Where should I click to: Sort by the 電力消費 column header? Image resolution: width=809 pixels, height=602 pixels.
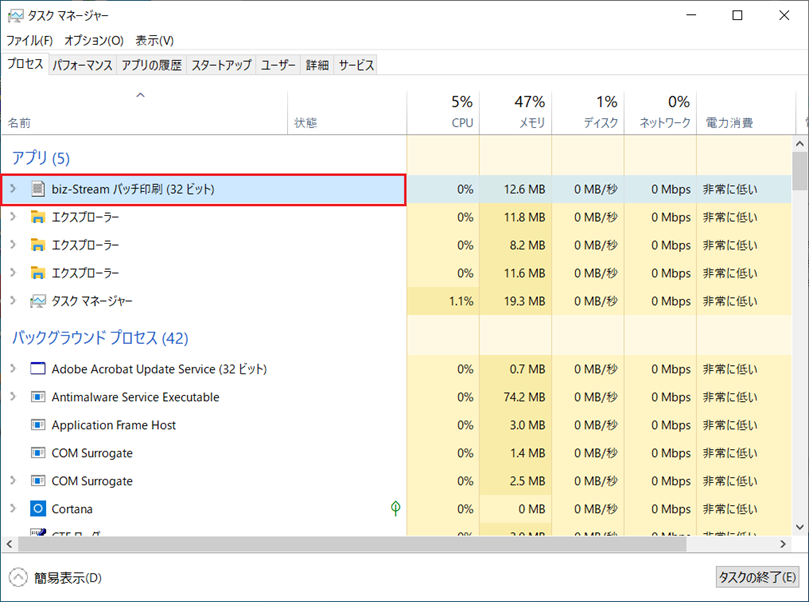[x=746, y=112]
